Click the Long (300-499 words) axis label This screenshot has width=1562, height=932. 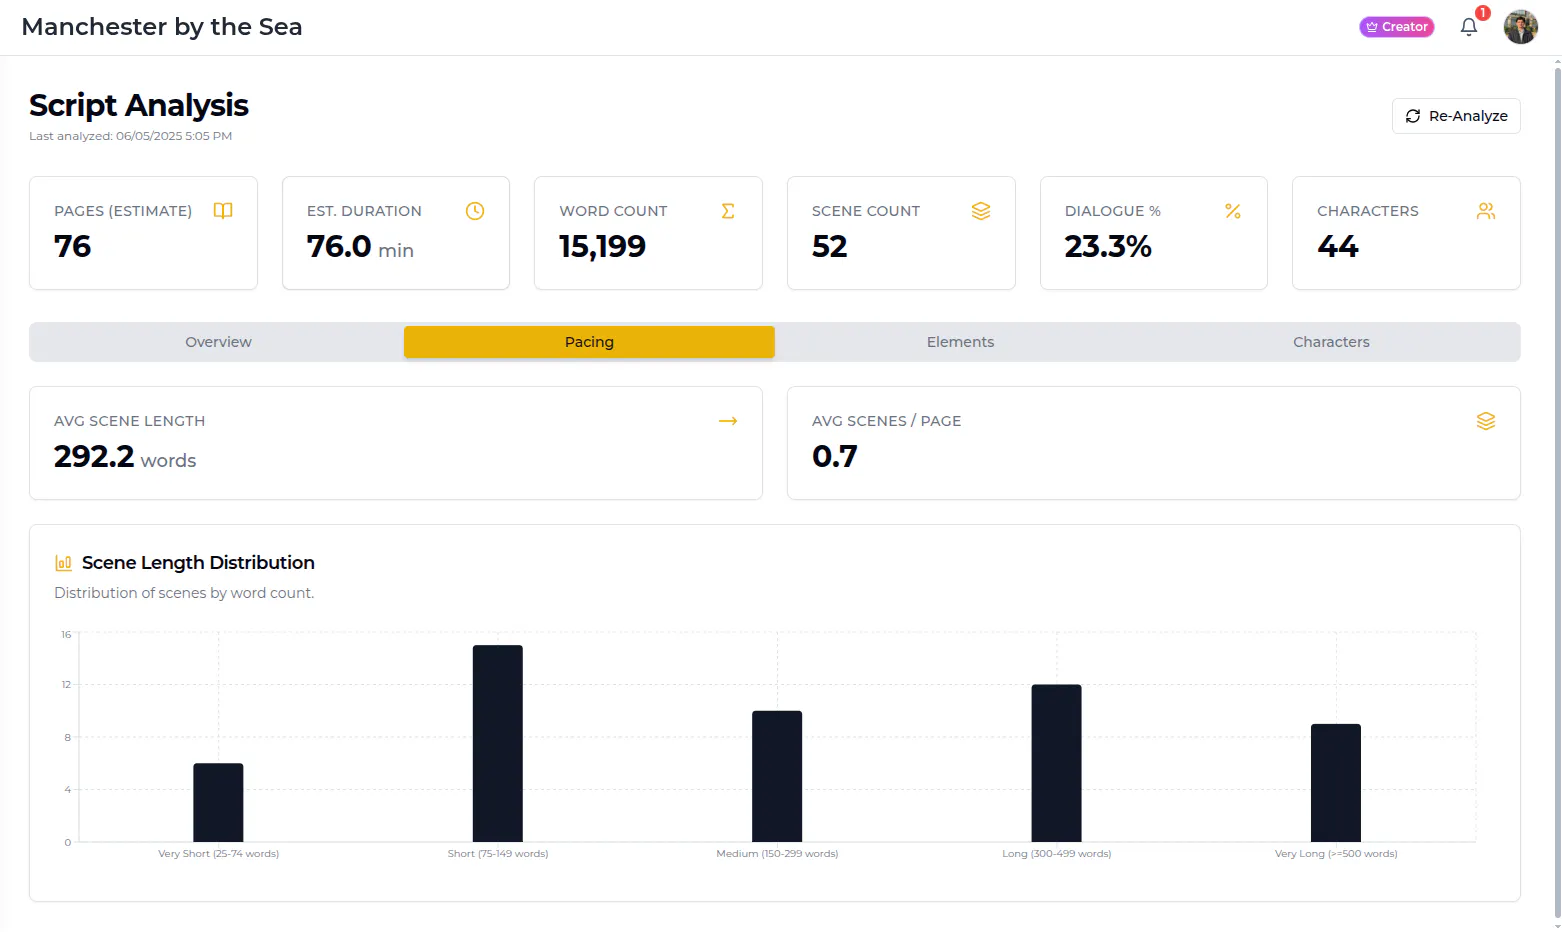[x=1056, y=854]
